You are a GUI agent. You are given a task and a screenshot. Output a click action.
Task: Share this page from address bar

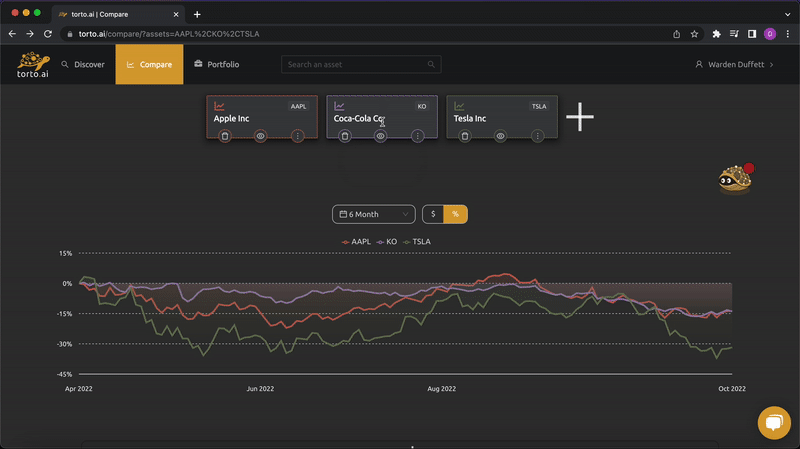[x=677, y=34]
